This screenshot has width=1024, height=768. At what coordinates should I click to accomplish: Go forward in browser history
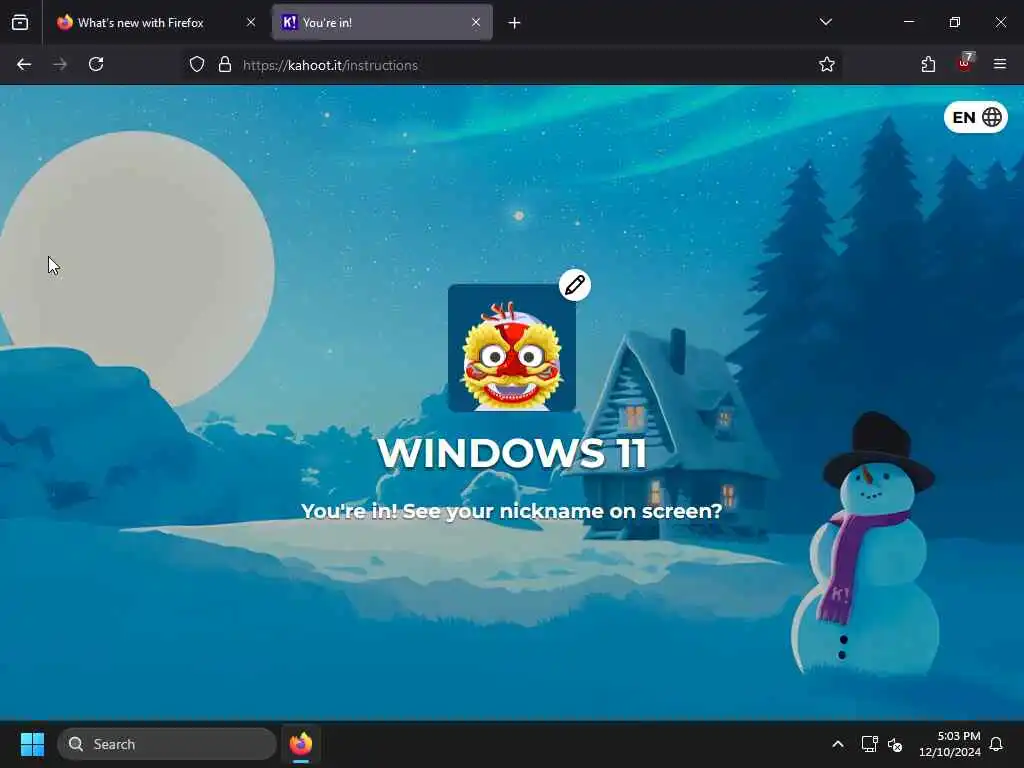click(60, 65)
